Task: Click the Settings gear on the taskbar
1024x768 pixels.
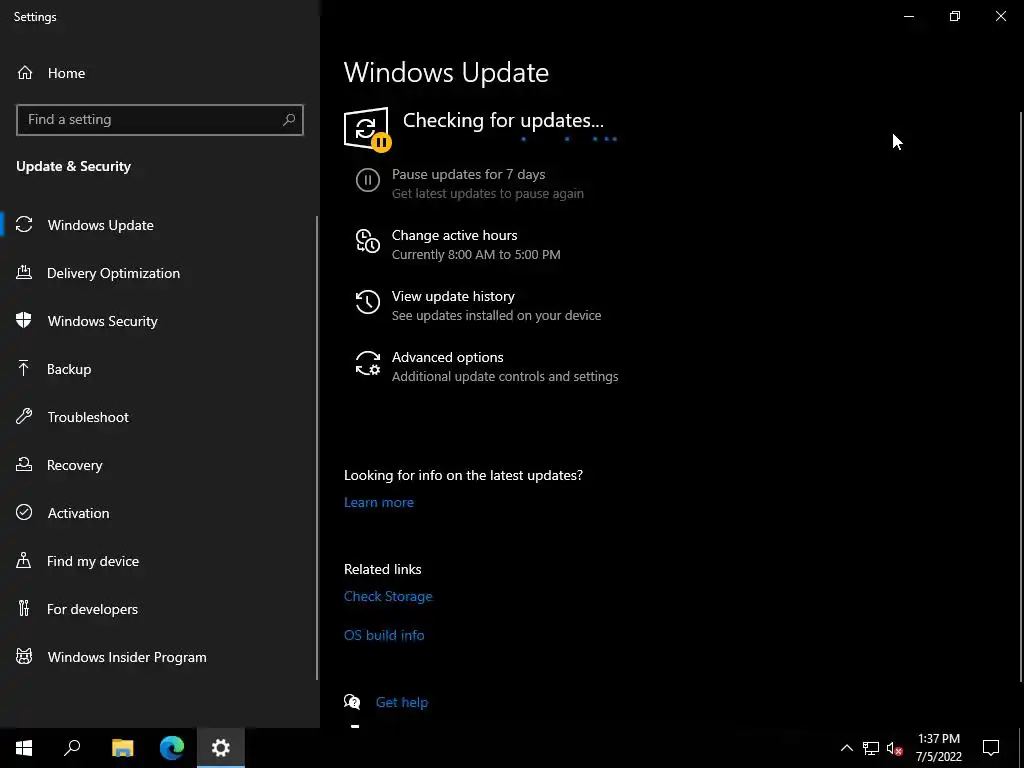Action: 221,748
